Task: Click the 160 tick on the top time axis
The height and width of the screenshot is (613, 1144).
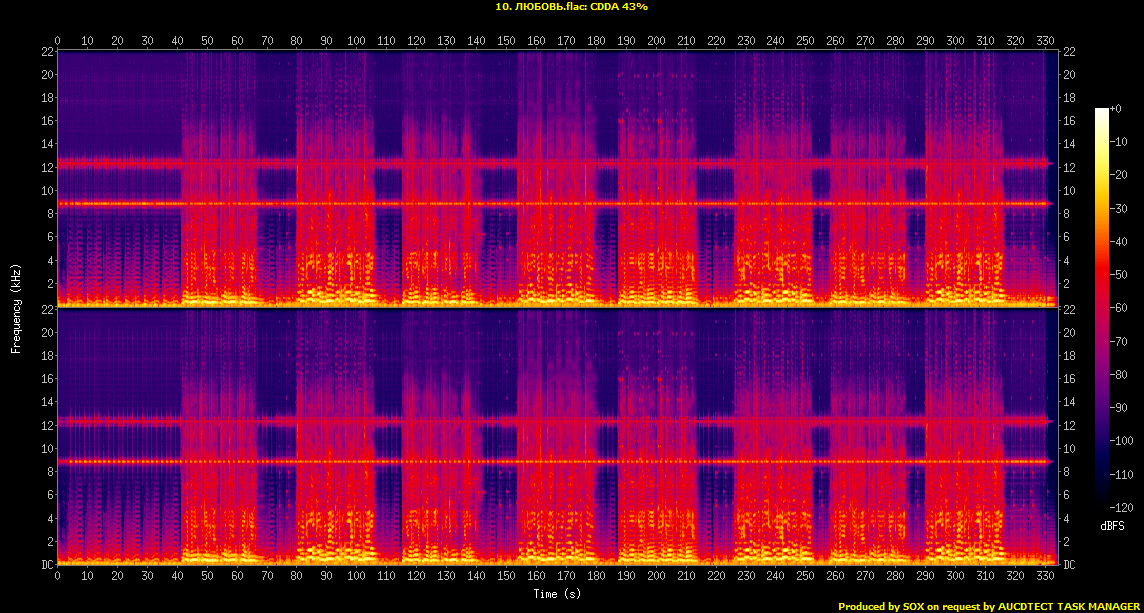Action: pos(536,41)
